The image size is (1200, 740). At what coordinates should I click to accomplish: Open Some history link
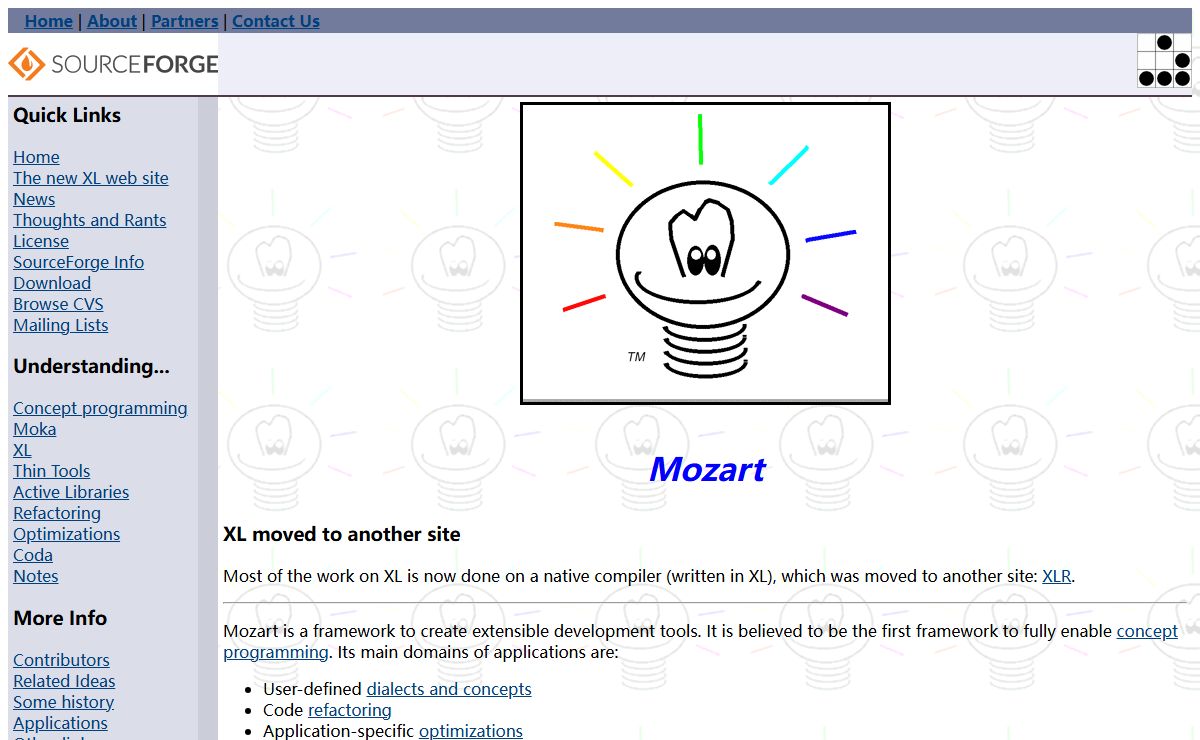tap(64, 702)
